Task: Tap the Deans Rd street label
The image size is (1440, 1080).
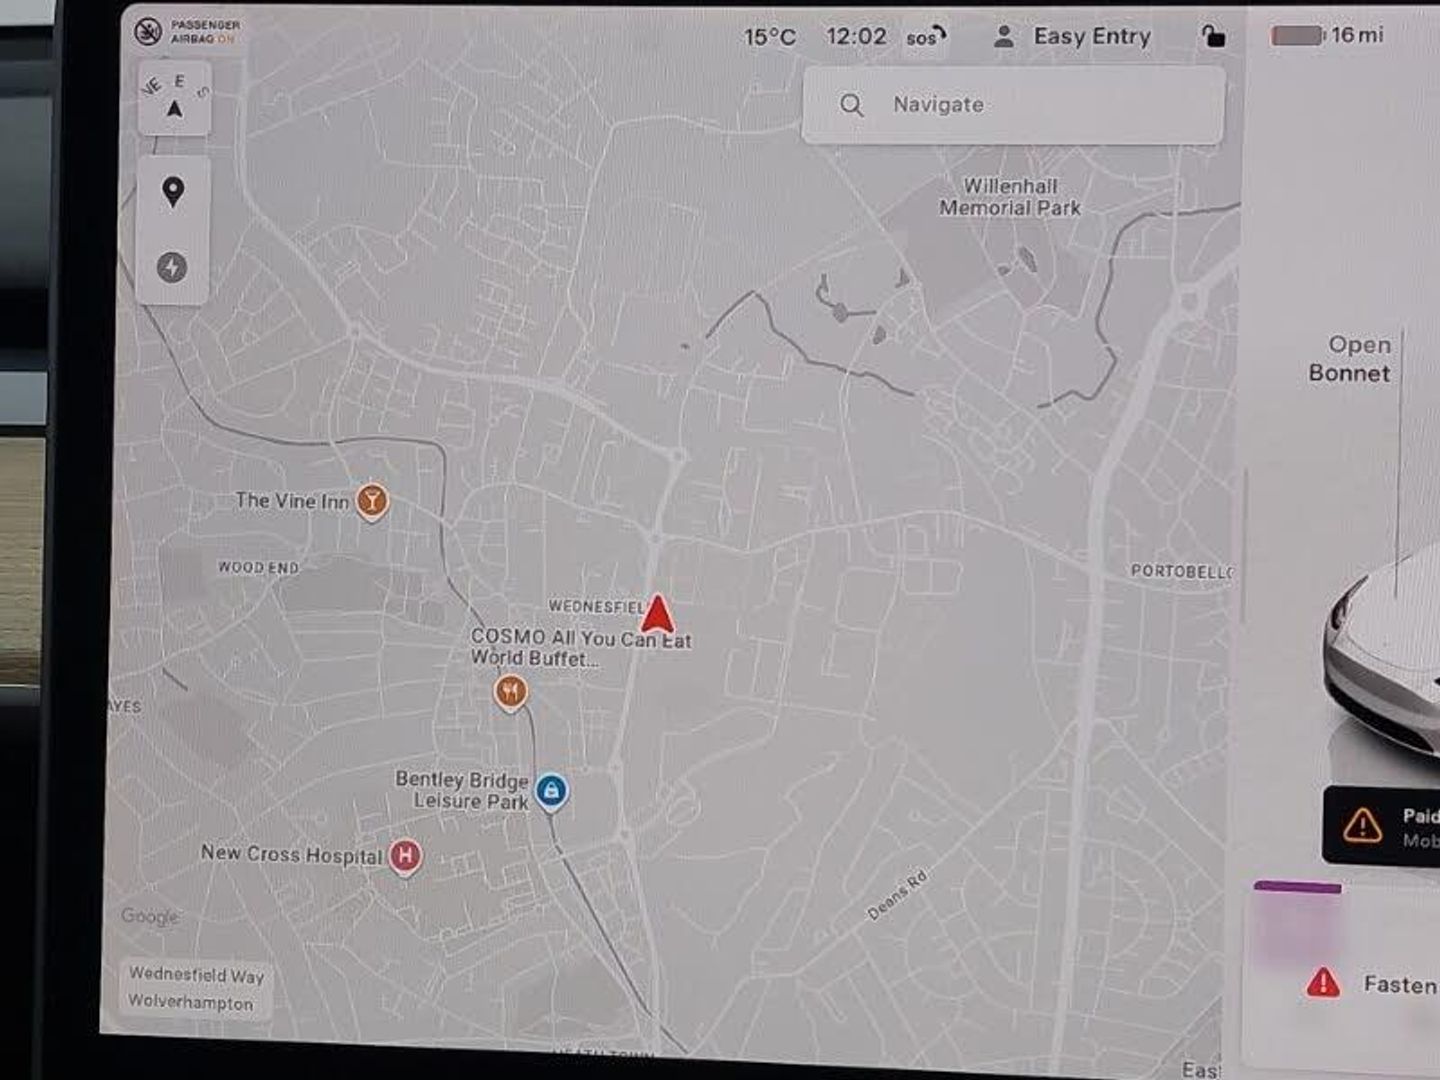Action: (897, 895)
